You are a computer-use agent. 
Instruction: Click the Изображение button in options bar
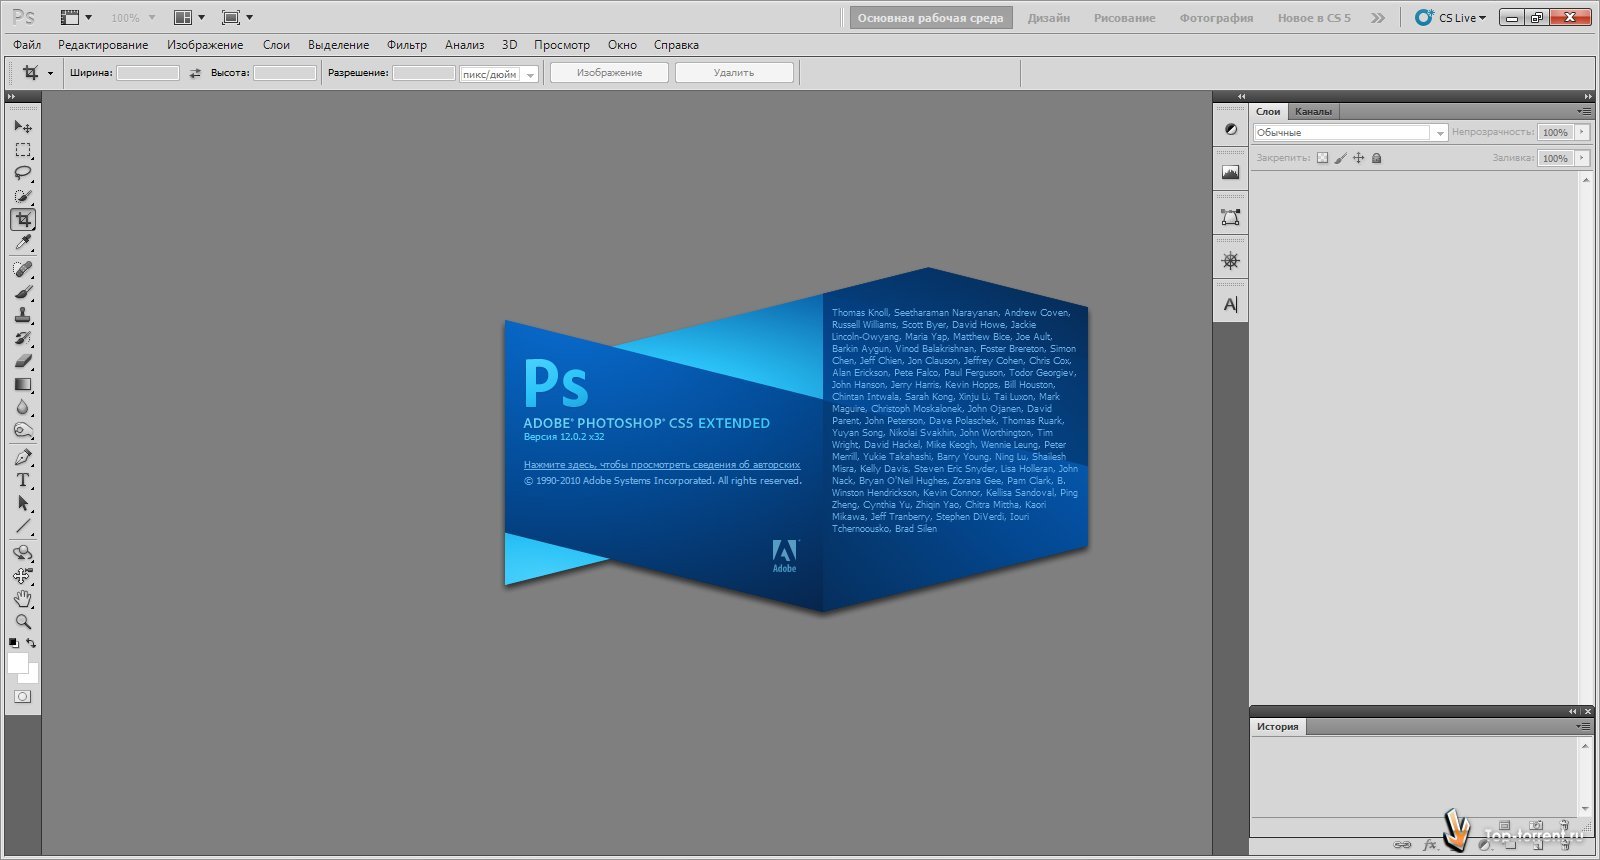point(609,73)
